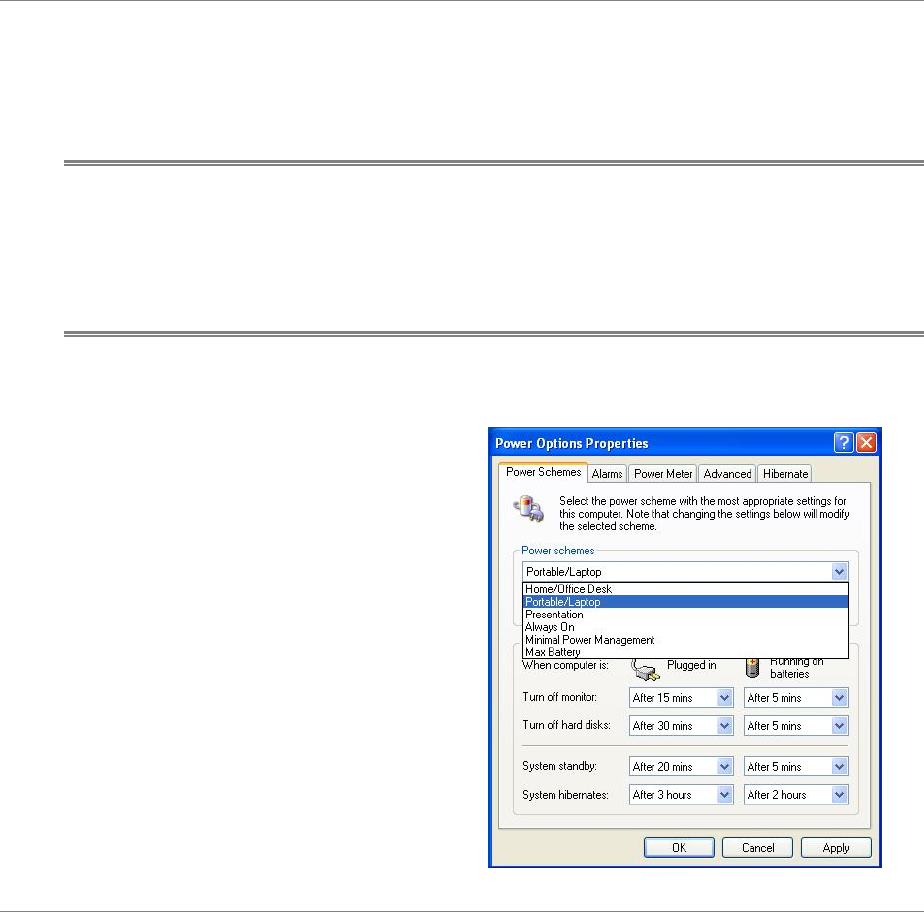Click the Running on batteries icon
924x912 pixels.
click(753, 668)
